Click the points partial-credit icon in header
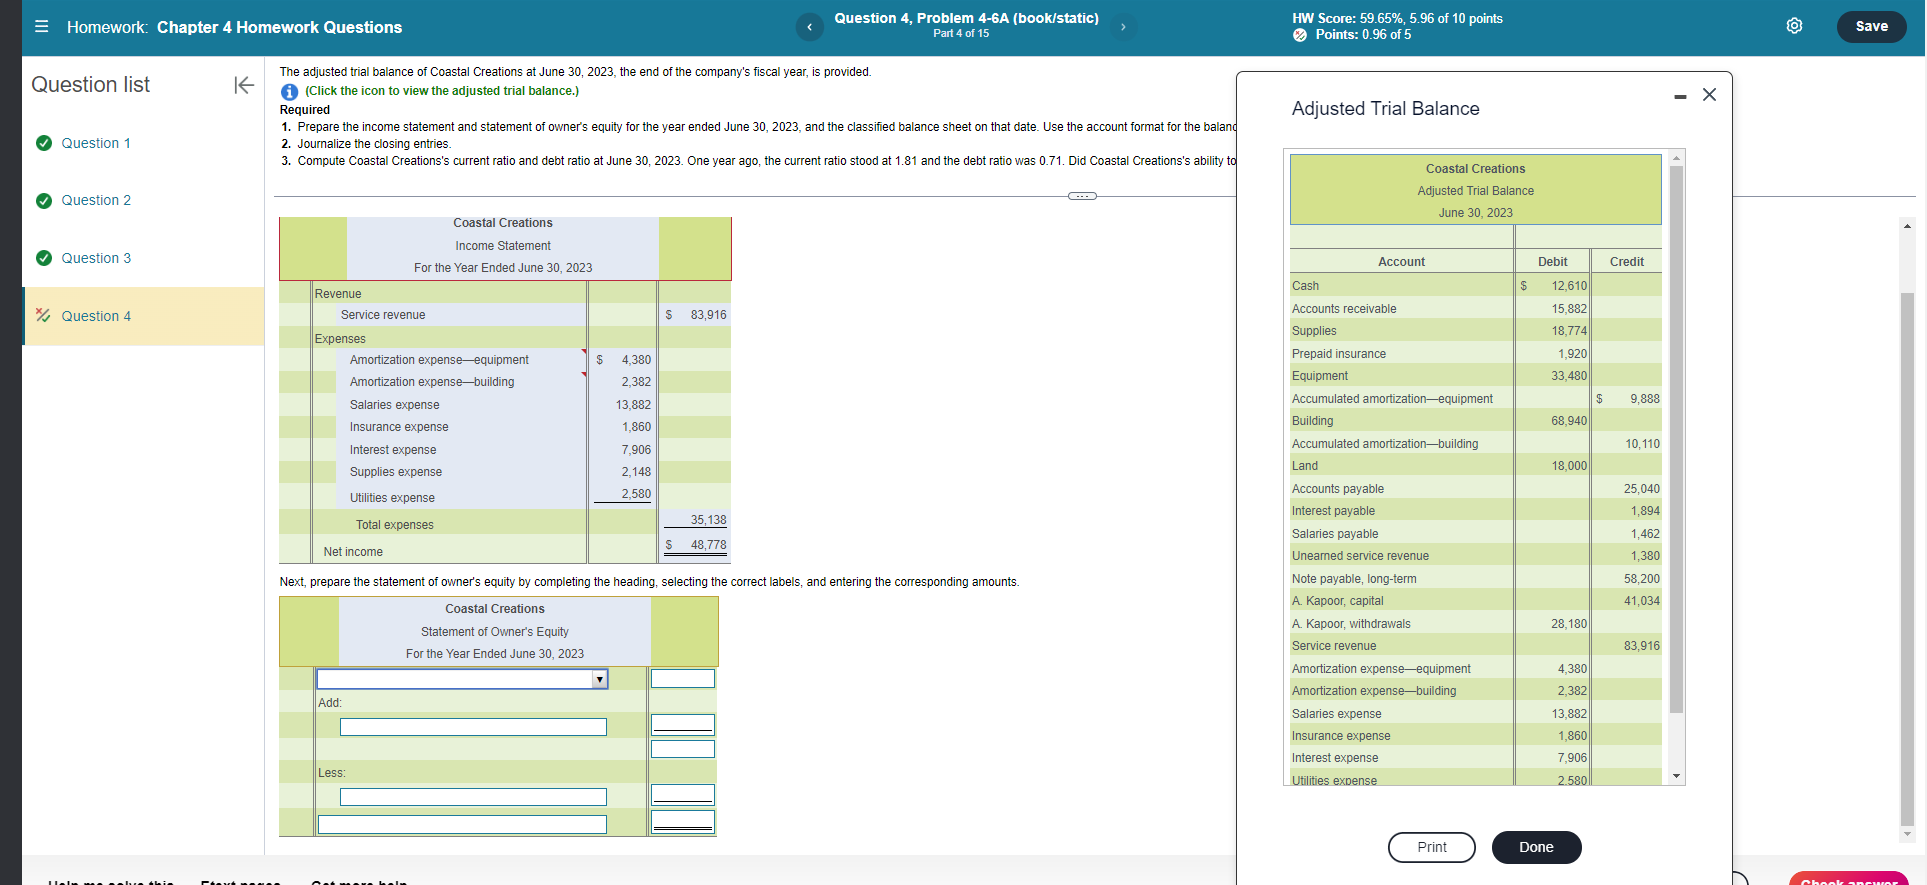1927x885 pixels. [1300, 35]
